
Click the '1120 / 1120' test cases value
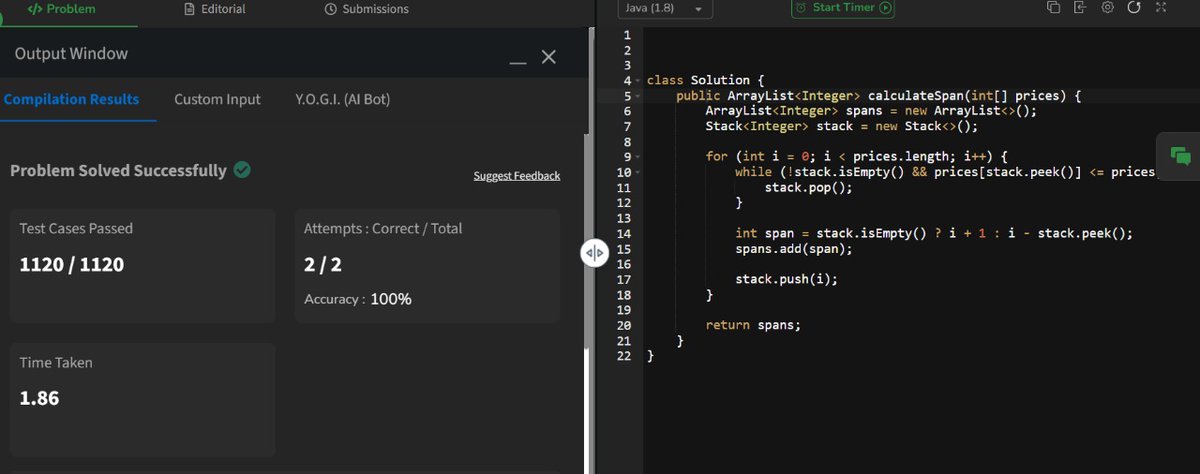click(x=72, y=264)
